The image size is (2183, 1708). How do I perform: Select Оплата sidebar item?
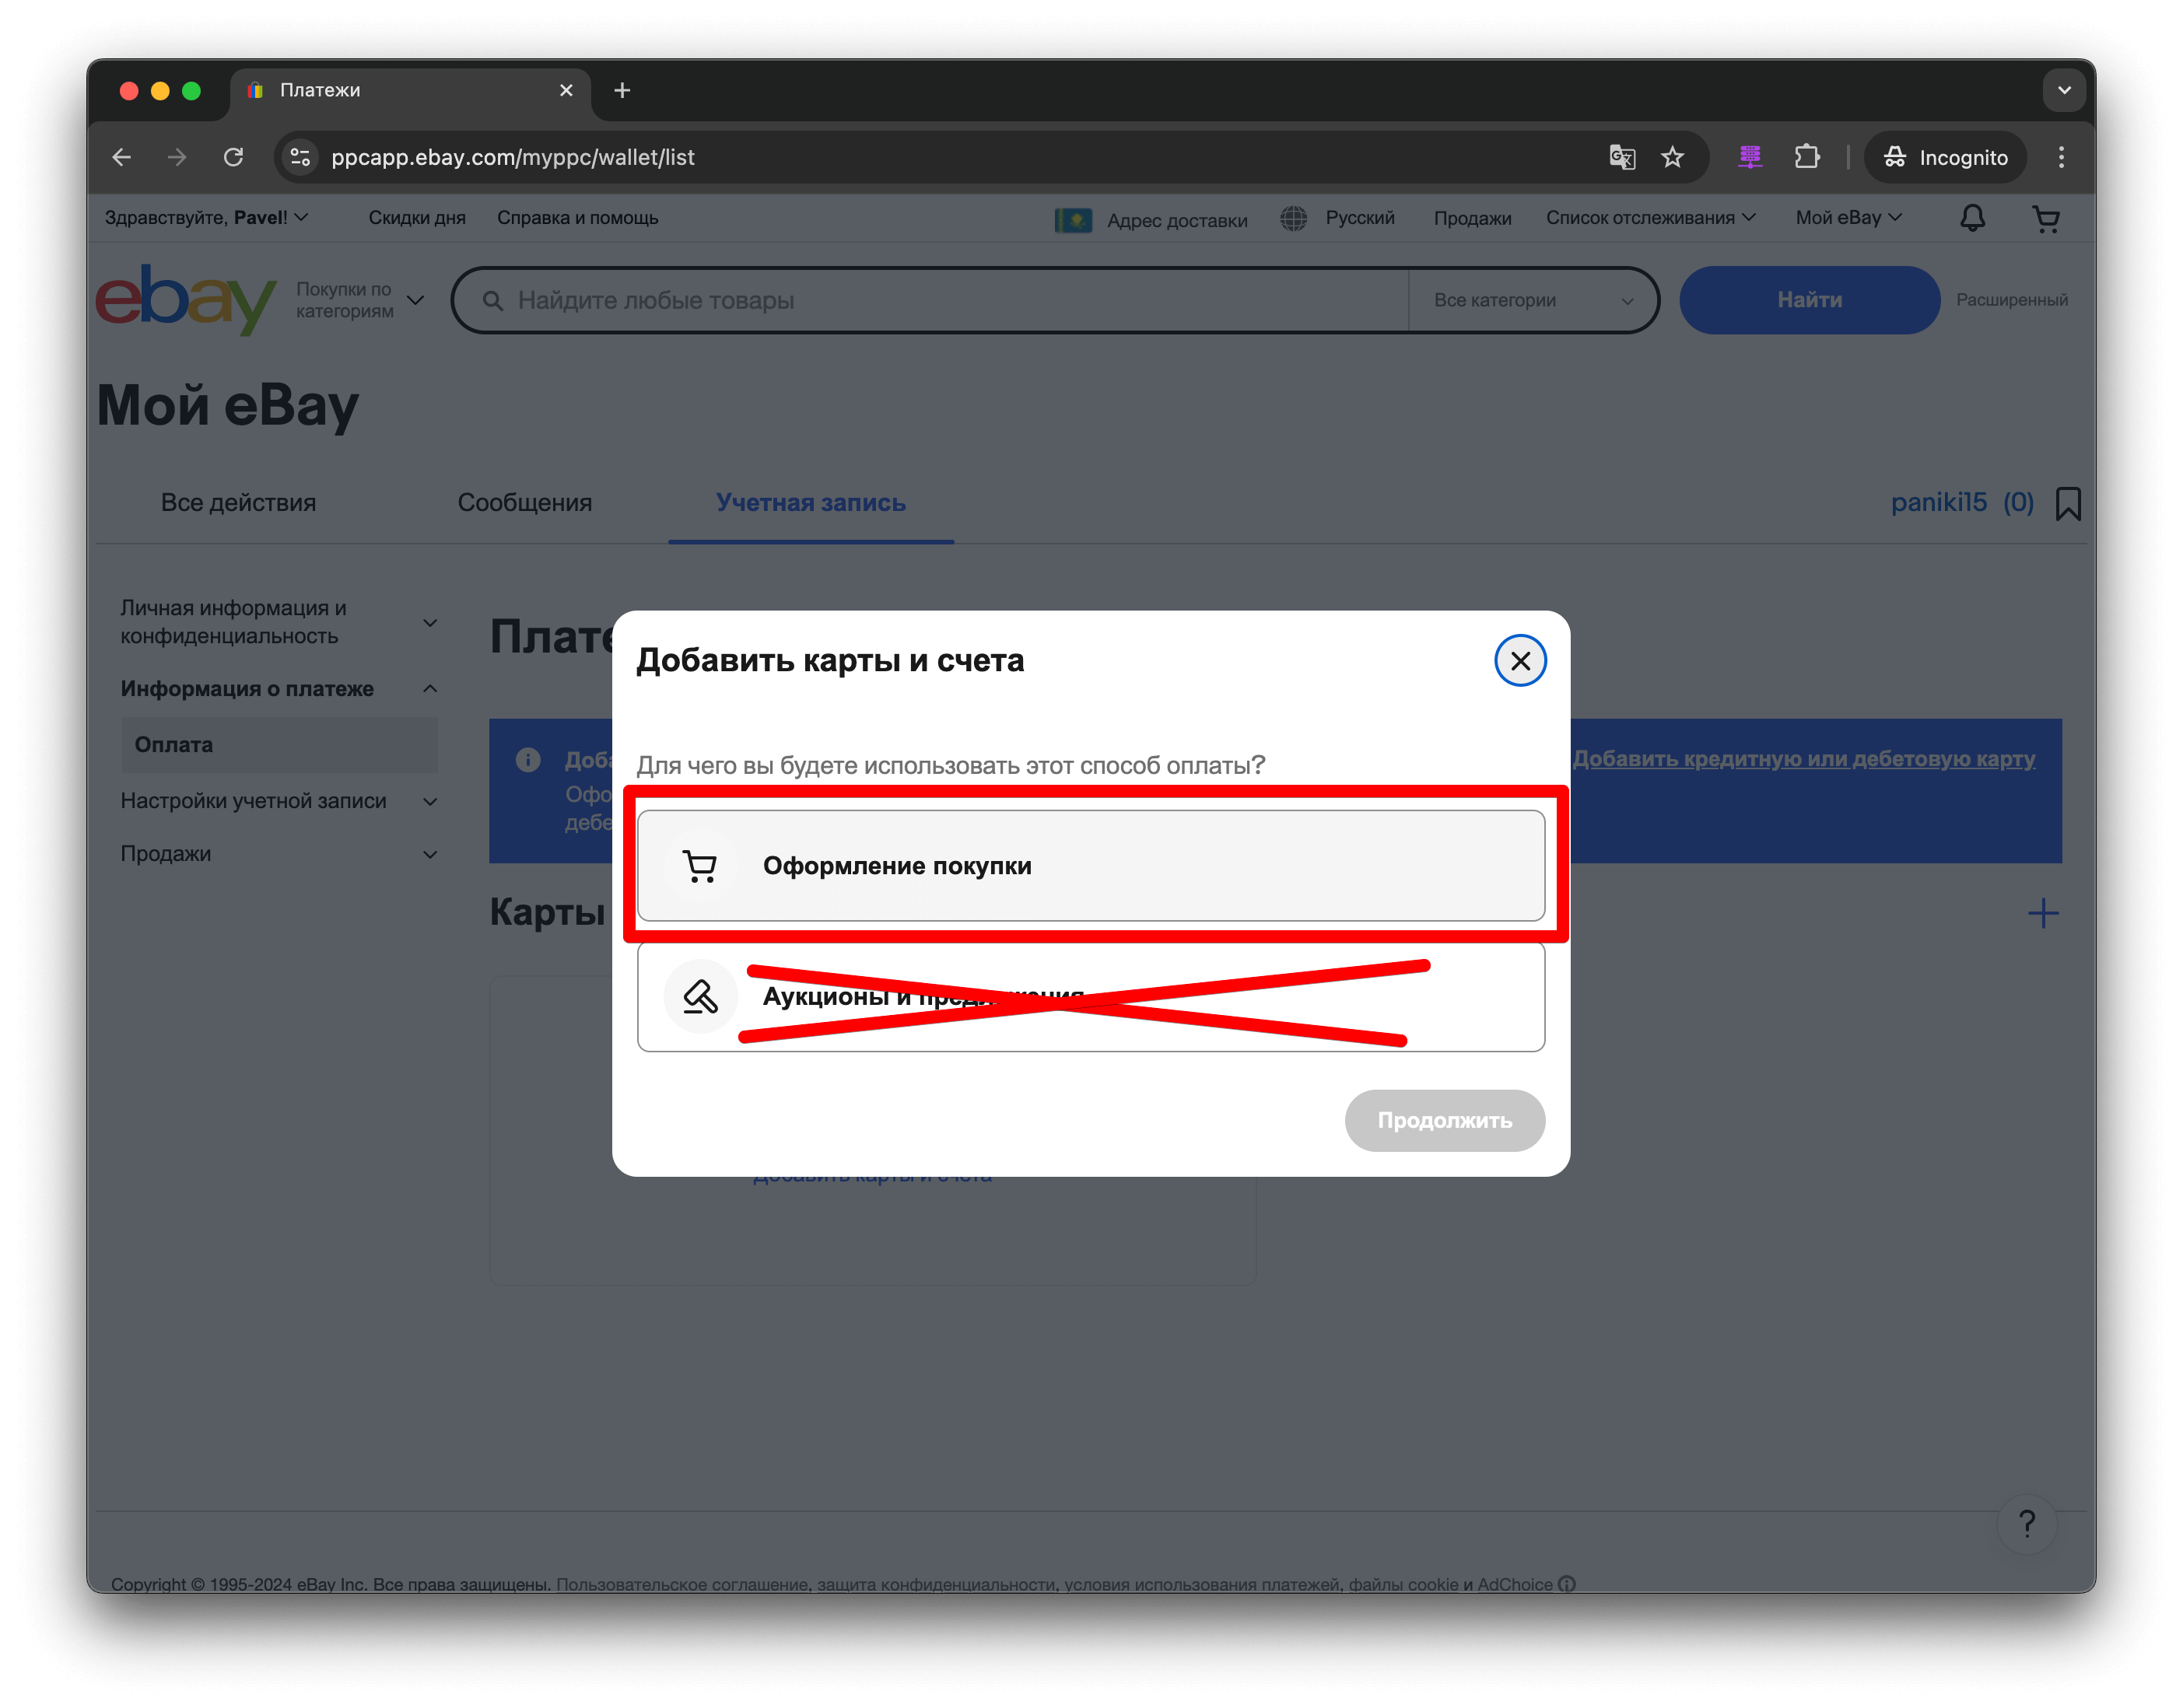[279, 745]
